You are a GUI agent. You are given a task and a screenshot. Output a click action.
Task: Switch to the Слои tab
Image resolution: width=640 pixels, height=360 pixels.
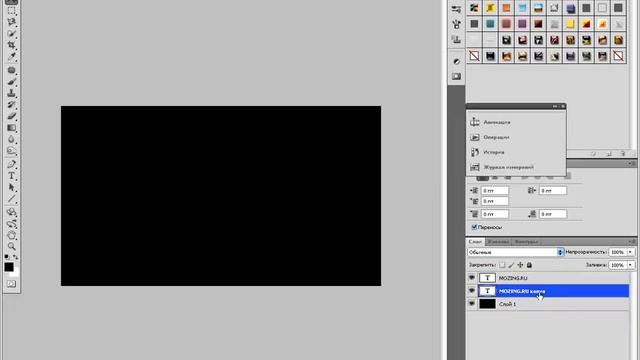[475, 242]
